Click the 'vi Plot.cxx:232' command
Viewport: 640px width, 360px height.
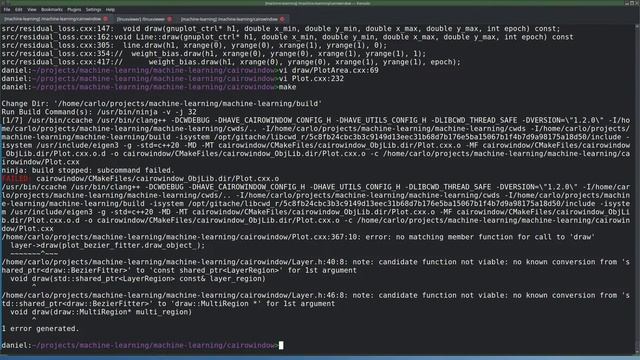(311, 78)
